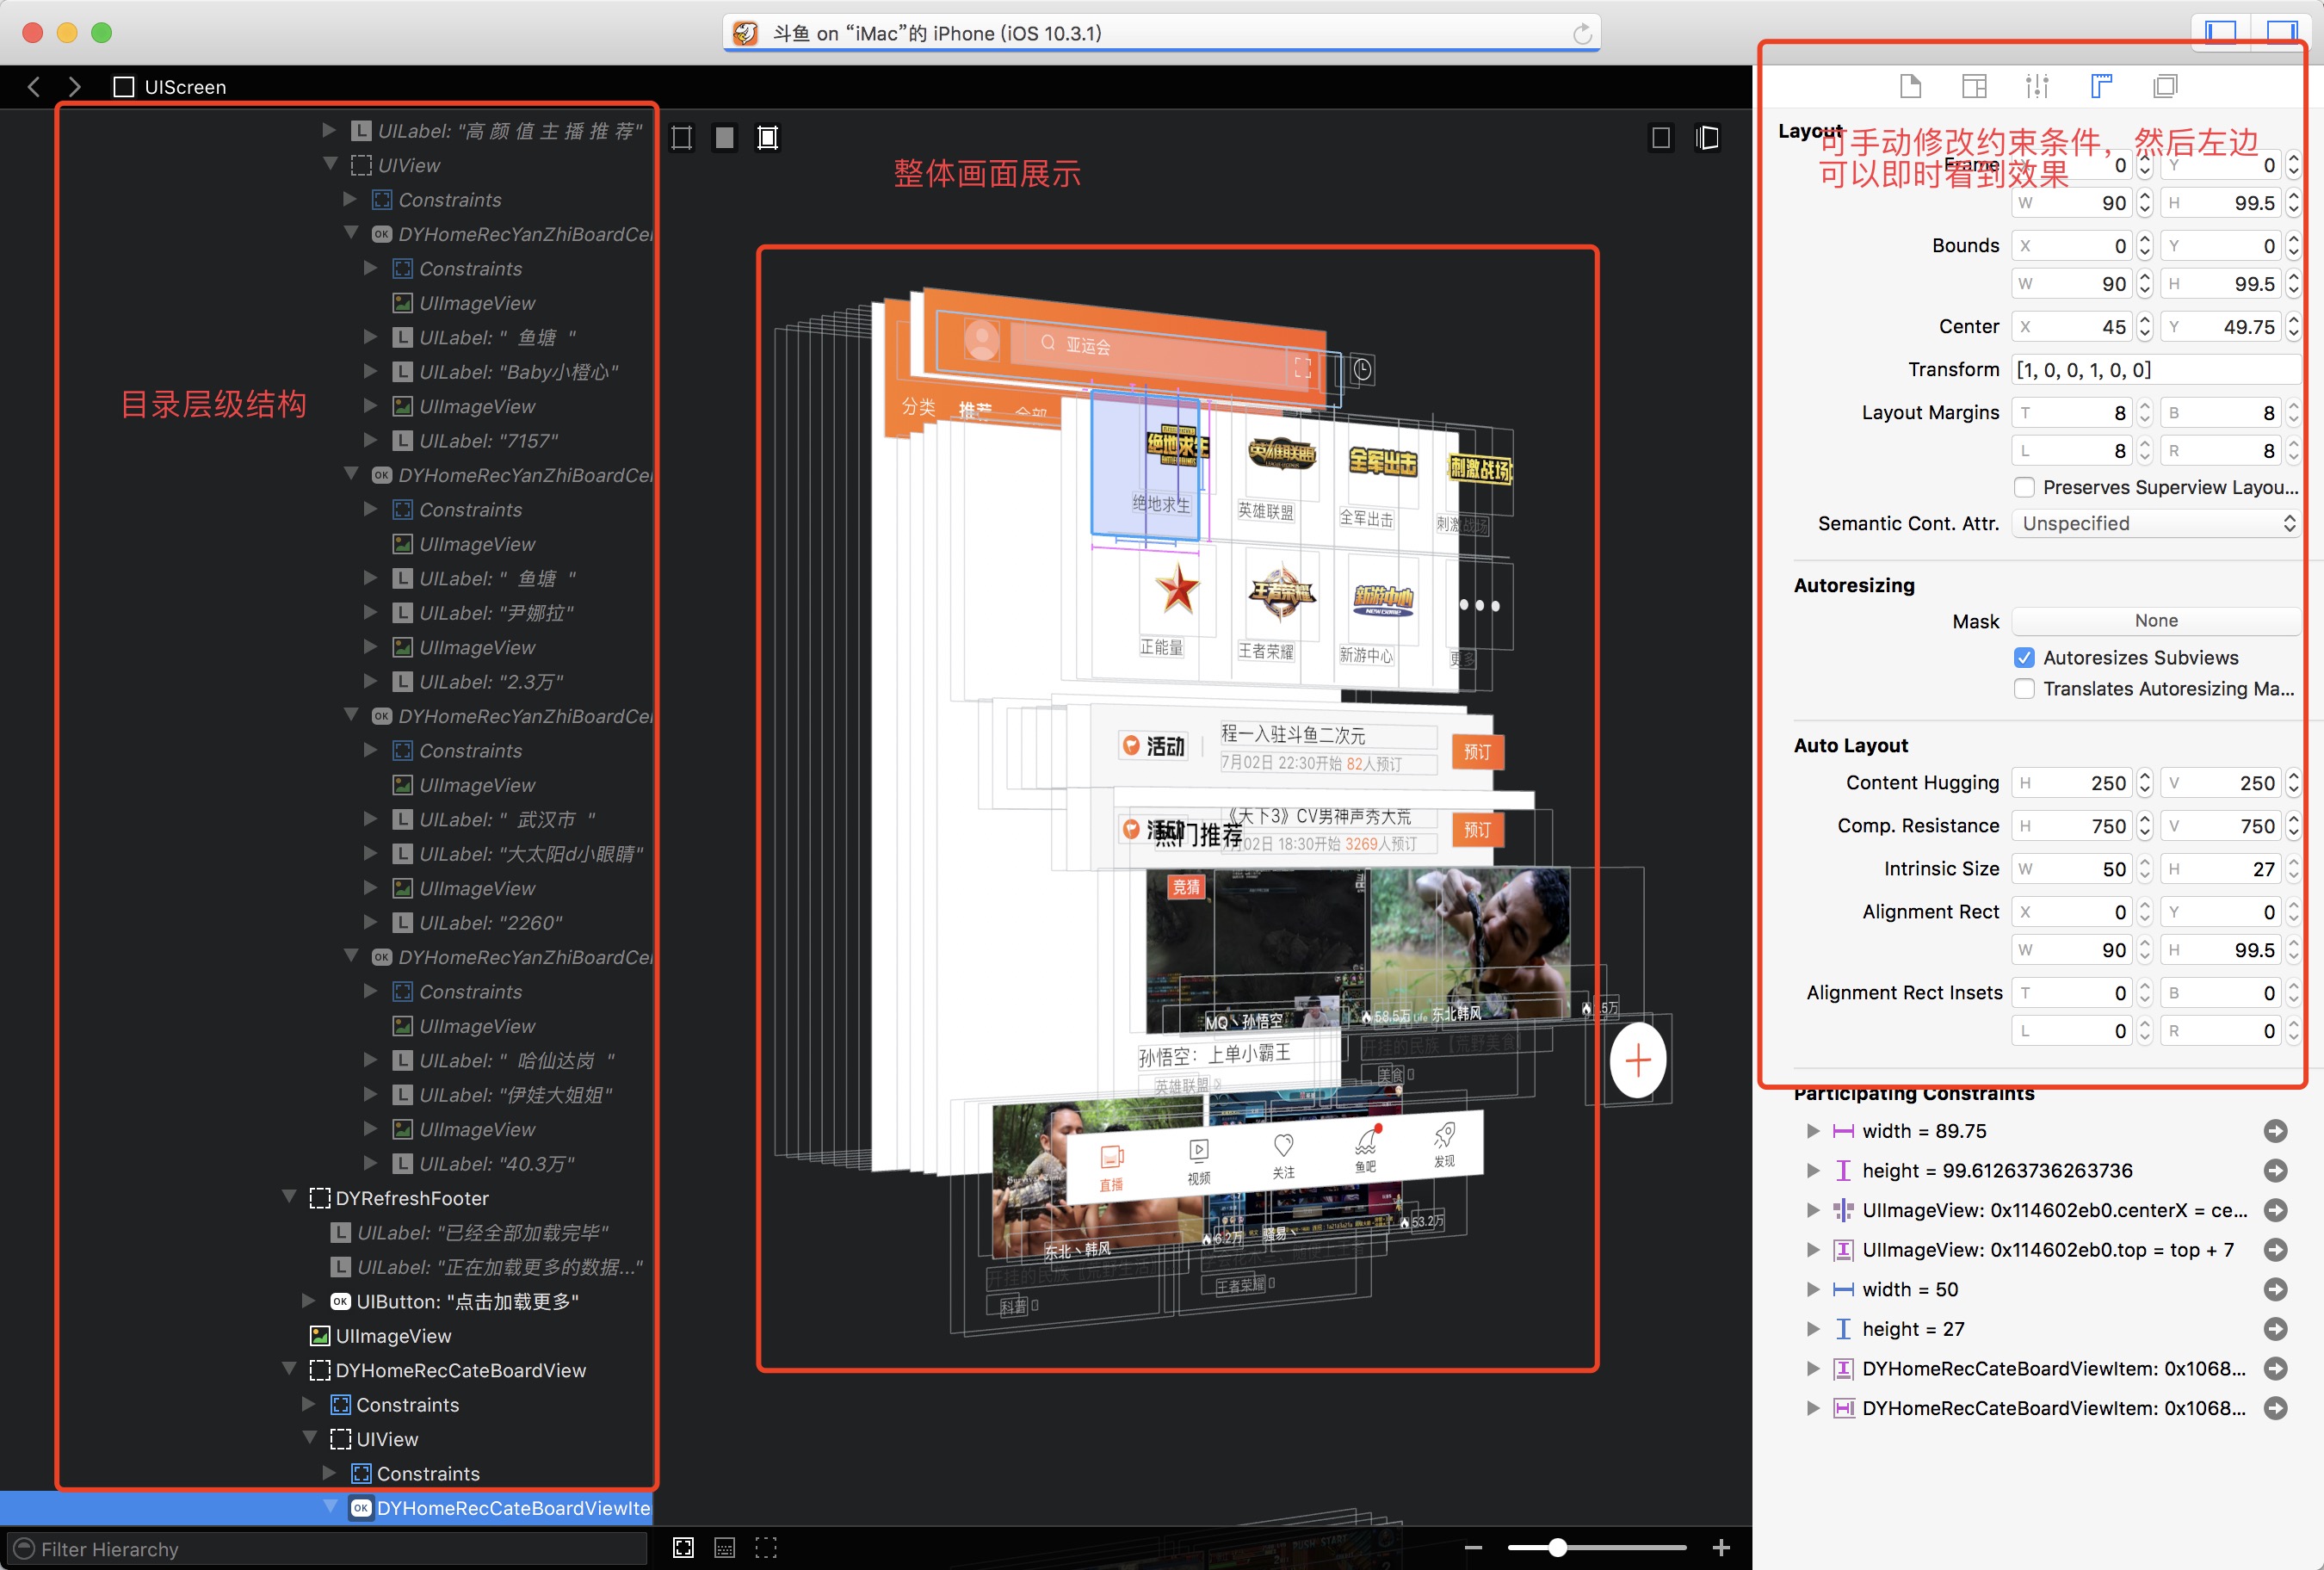
Task: Toggle the right inspector panel button
Action: [2282, 31]
